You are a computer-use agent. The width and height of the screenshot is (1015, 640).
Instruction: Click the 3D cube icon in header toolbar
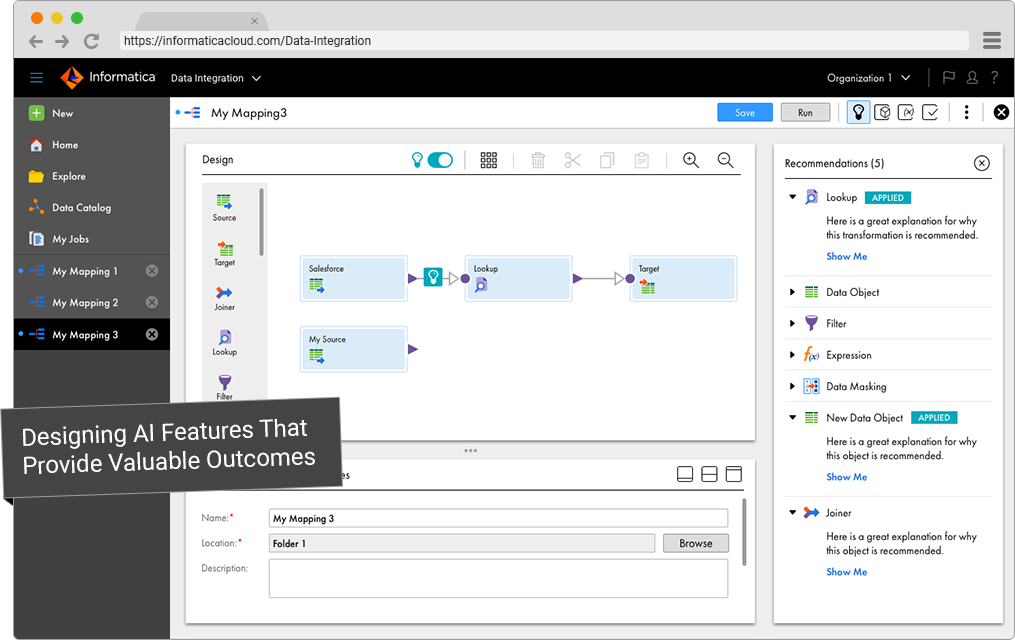coord(882,113)
